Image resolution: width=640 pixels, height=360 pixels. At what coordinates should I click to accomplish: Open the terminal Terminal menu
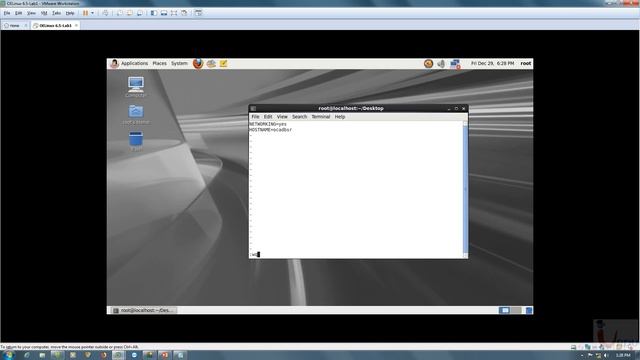pyautogui.click(x=320, y=117)
